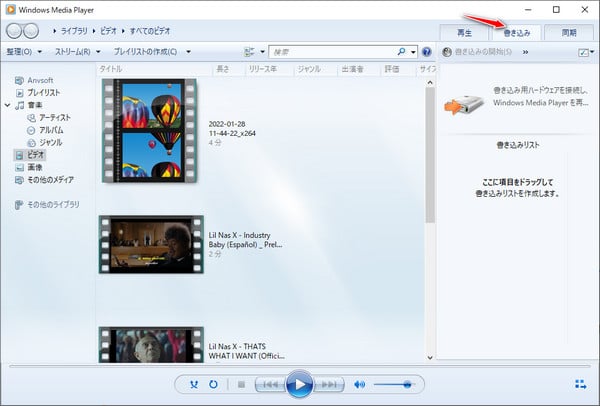Click すべてのビデオ in the breadcrumb
This screenshot has width=600, height=406.
[x=150, y=31]
